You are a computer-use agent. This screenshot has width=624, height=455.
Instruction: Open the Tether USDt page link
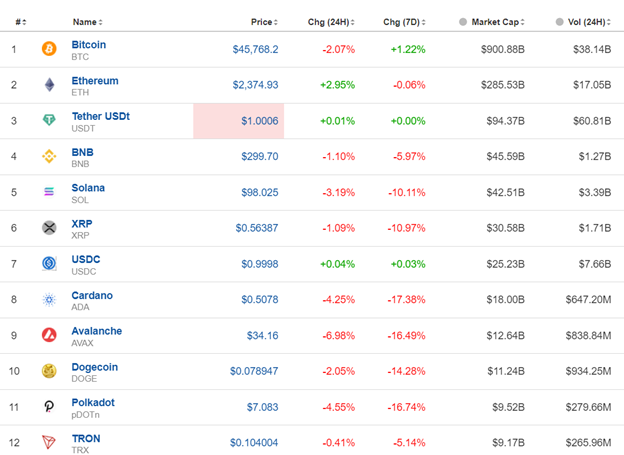(x=101, y=116)
